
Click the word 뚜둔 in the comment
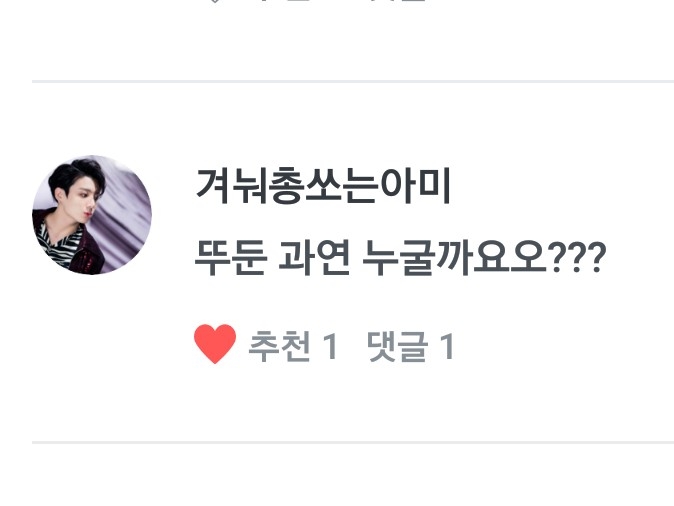[230, 258]
